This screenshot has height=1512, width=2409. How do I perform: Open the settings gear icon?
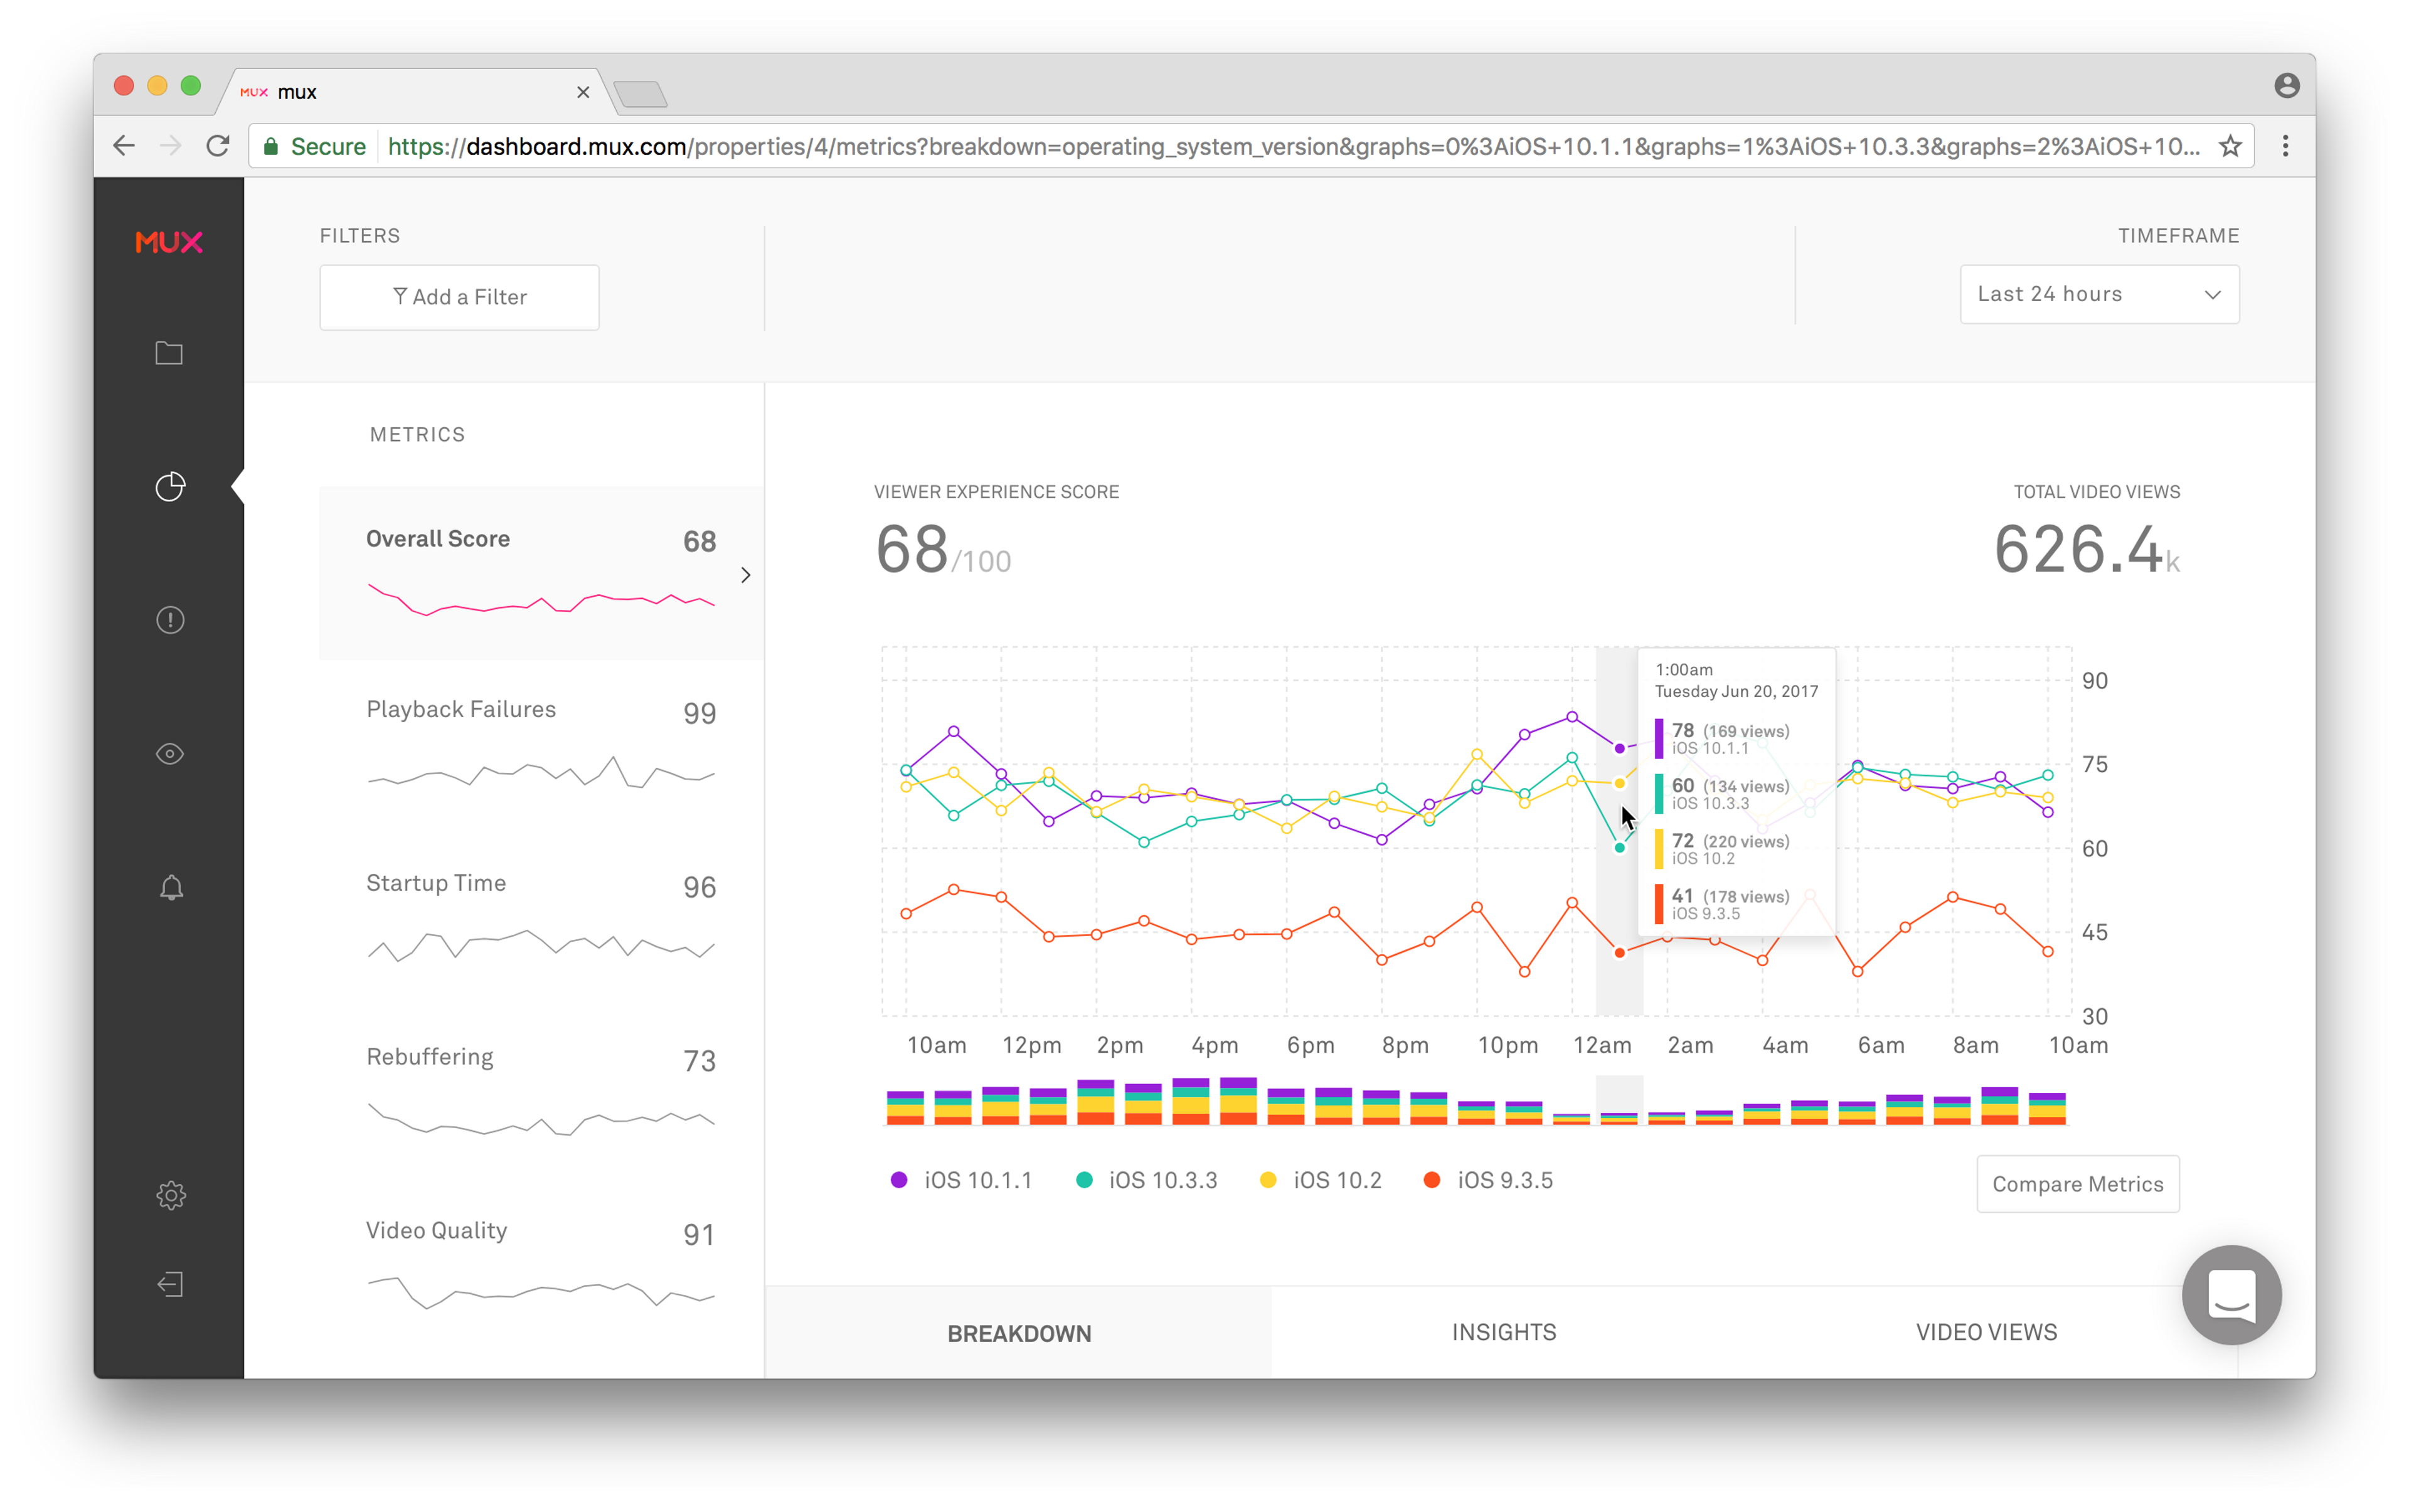(x=171, y=1195)
